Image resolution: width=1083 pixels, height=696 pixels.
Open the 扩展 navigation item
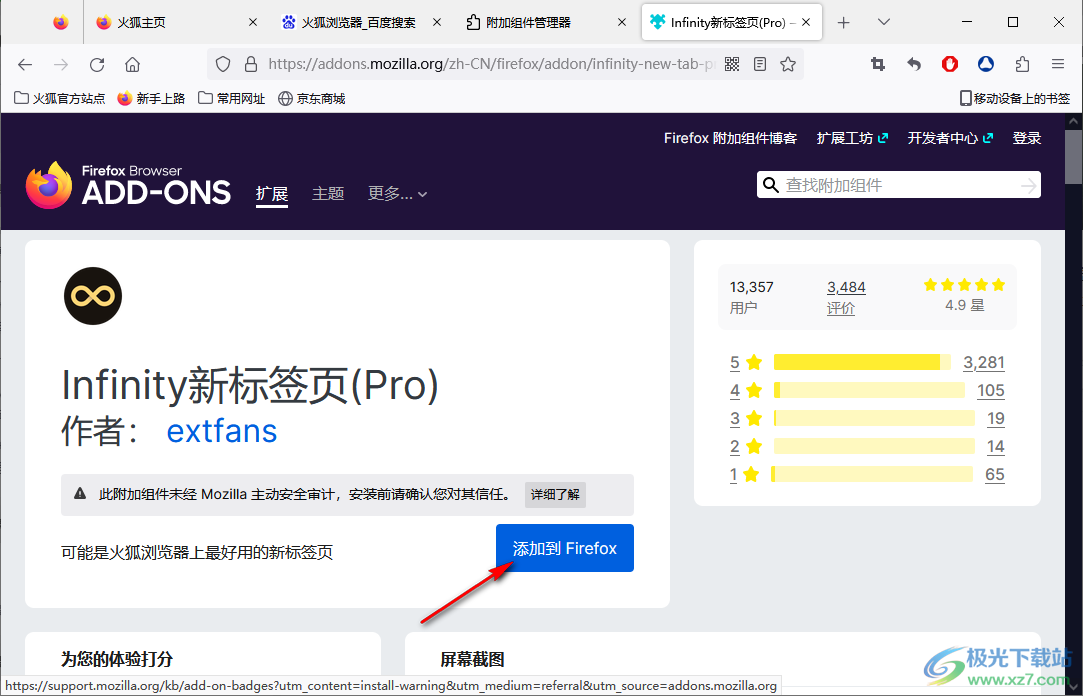click(x=272, y=194)
